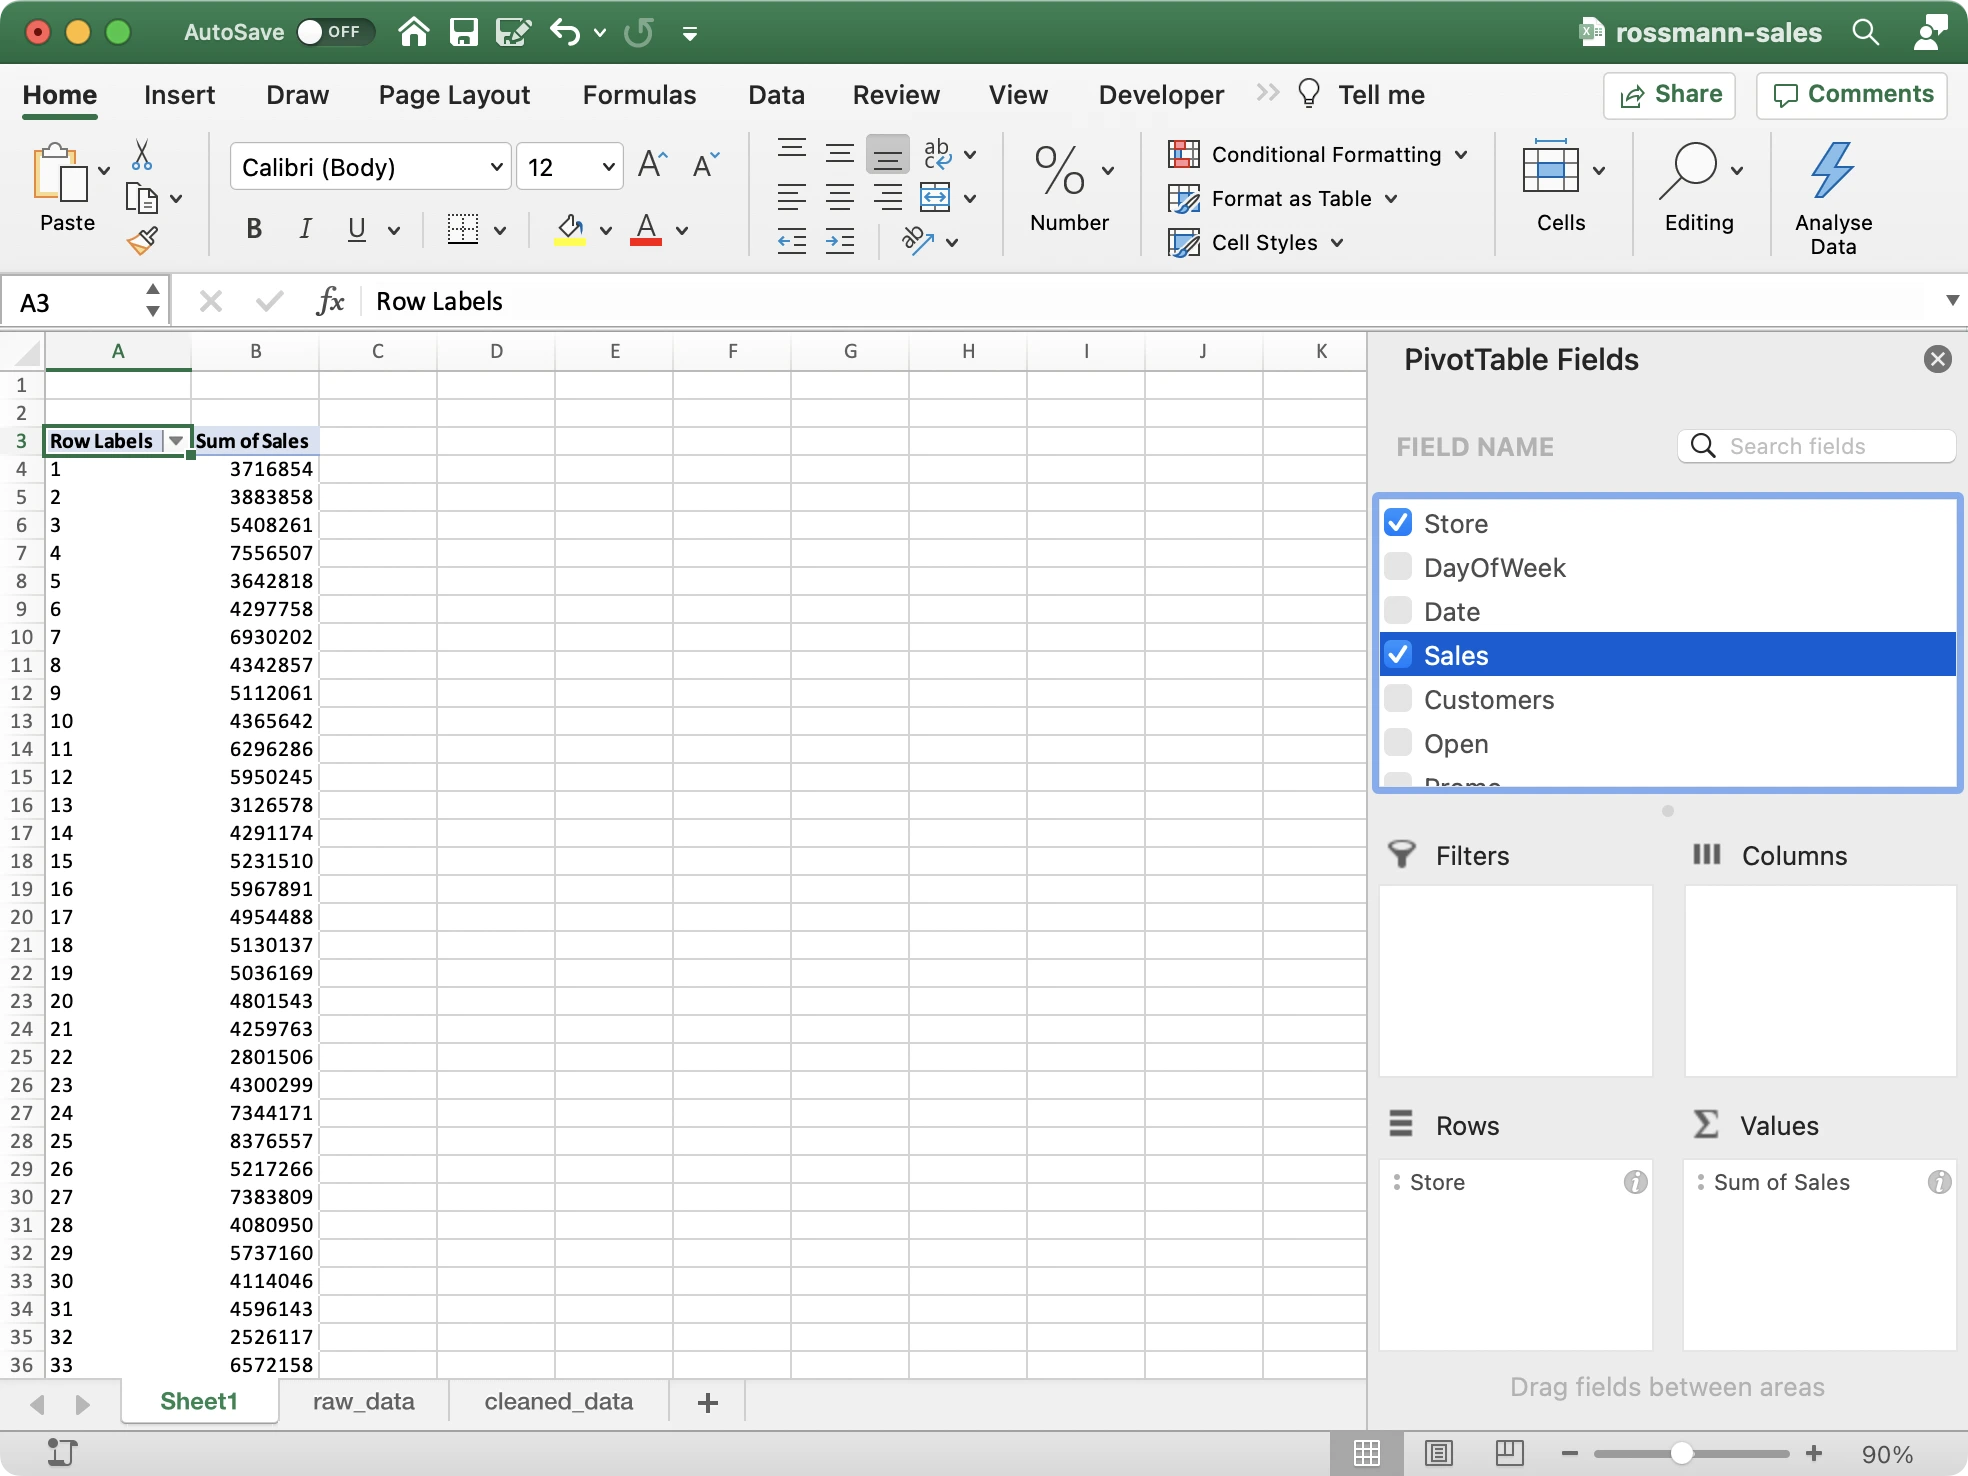This screenshot has height=1476, width=1968.
Task: Open the raw_data sheet tab
Action: 363,1401
